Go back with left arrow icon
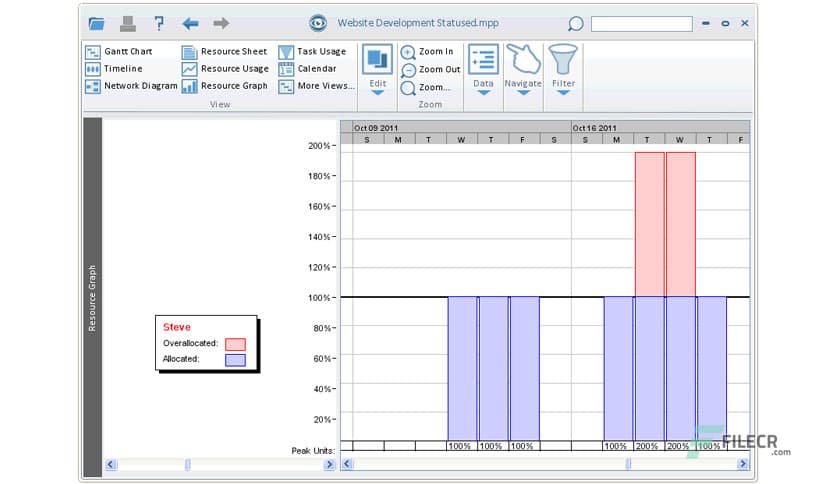The width and height of the screenshot is (836, 484). (190, 23)
